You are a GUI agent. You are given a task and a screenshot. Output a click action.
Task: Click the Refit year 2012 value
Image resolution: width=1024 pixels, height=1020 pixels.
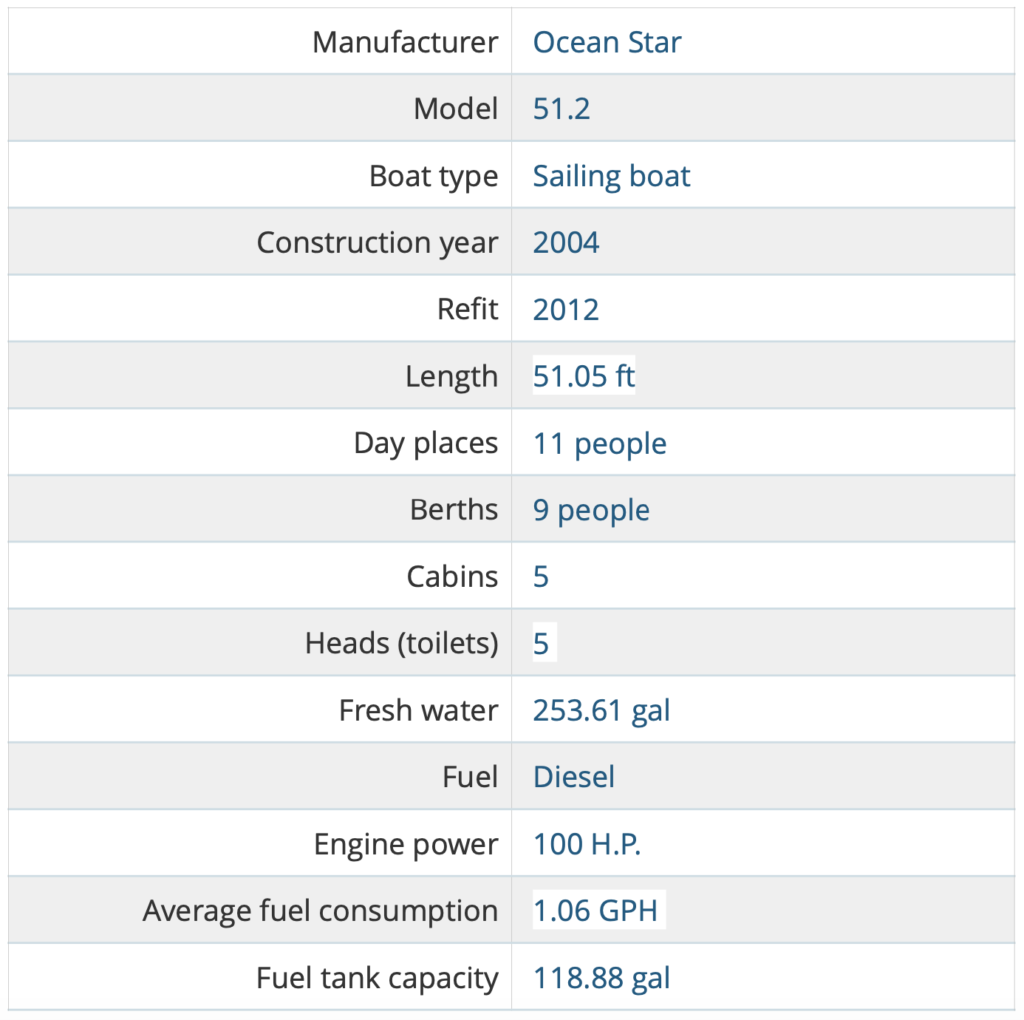click(x=566, y=310)
